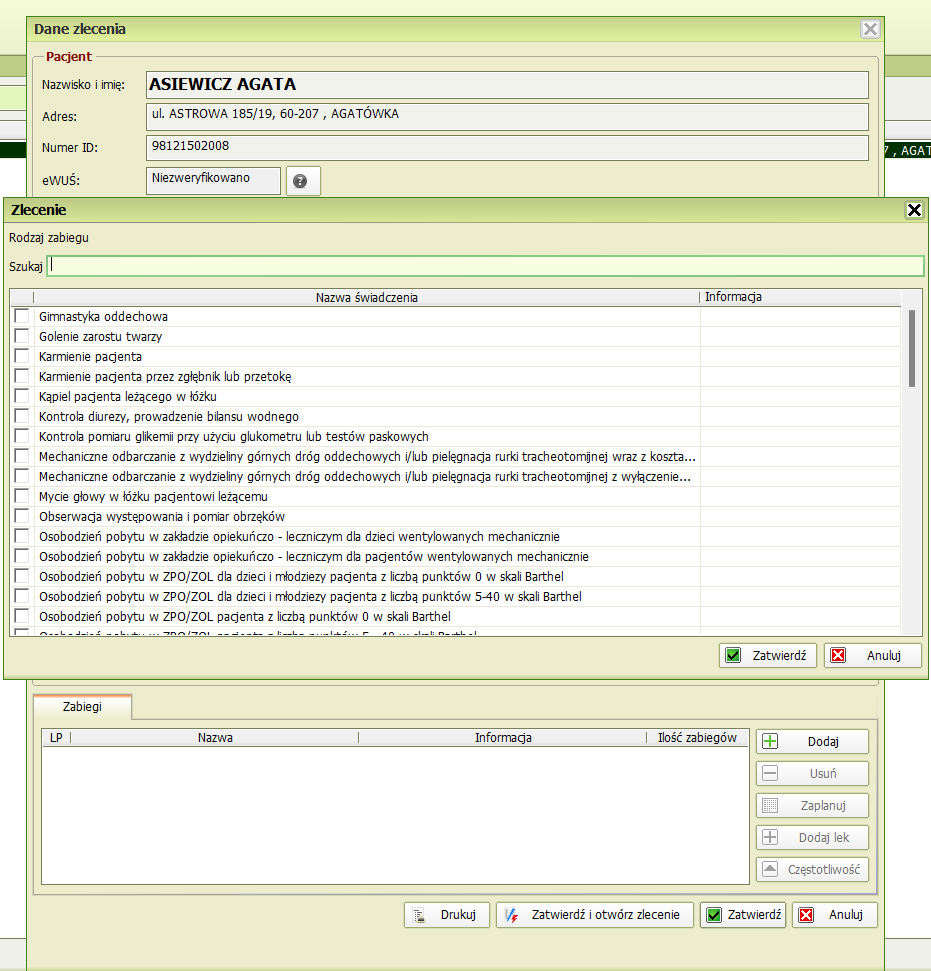Click the green Zatwierdź button in Zlecenie dialog

point(768,656)
